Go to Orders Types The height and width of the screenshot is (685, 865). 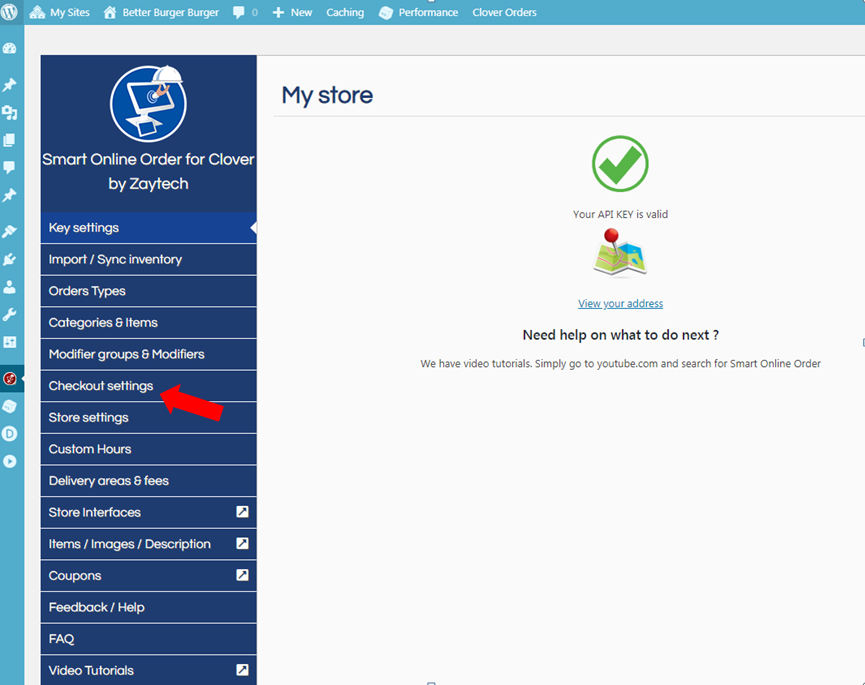coord(148,291)
